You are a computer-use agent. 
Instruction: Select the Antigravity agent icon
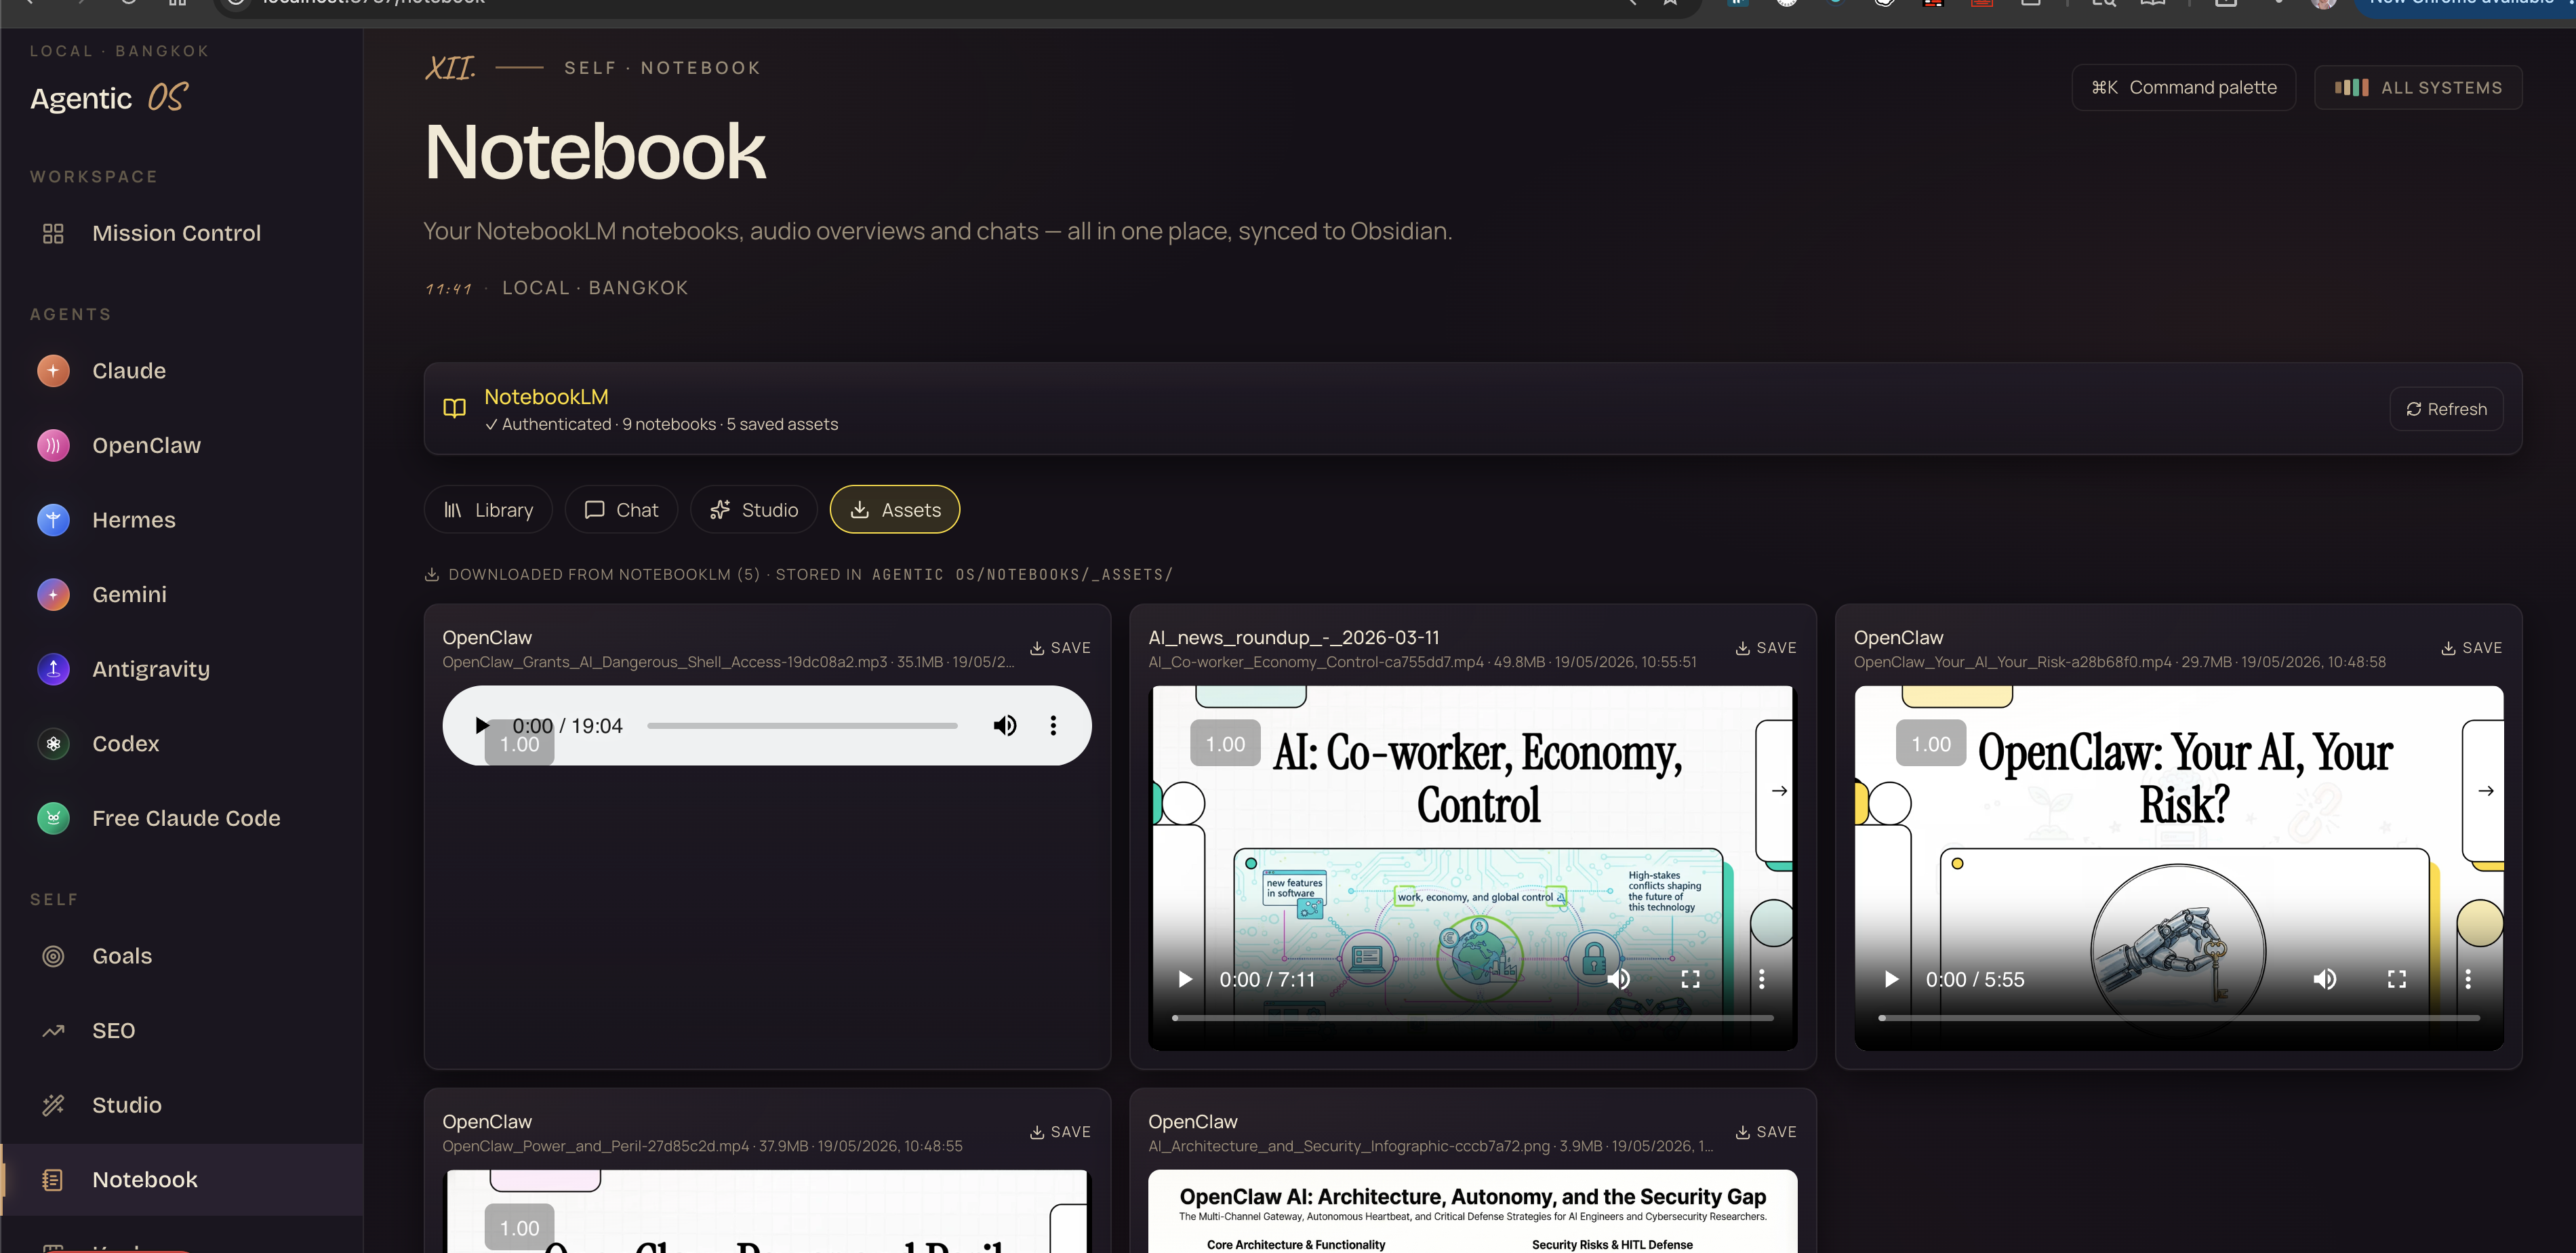[53, 669]
